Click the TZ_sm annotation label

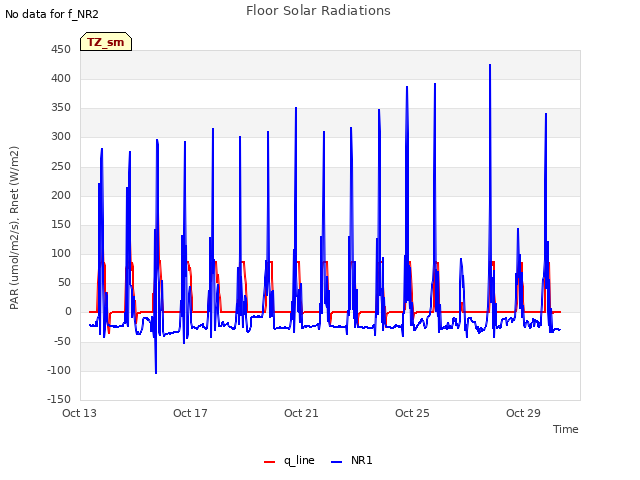tap(106, 42)
